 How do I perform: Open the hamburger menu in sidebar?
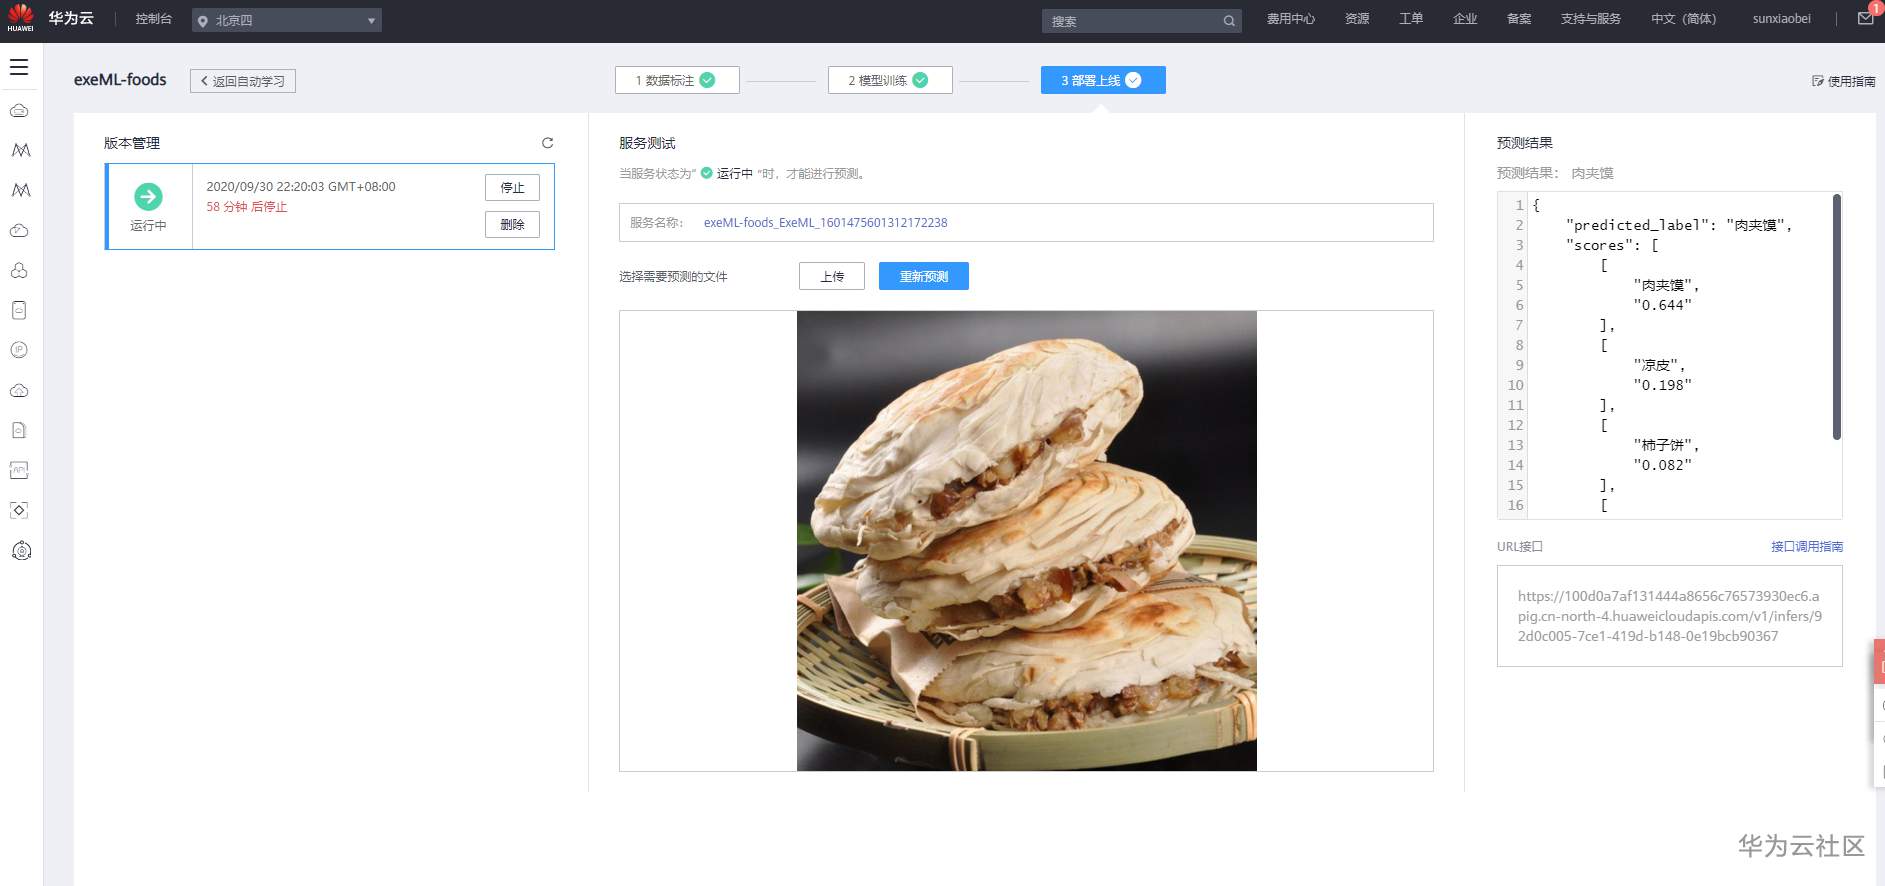point(19,68)
